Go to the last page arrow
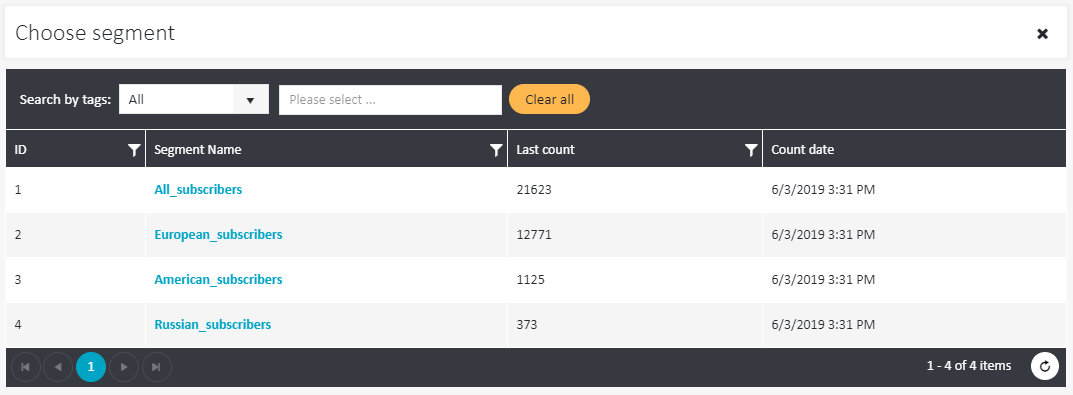Screen dimensions: 1073x395 pyautogui.click(x=157, y=367)
